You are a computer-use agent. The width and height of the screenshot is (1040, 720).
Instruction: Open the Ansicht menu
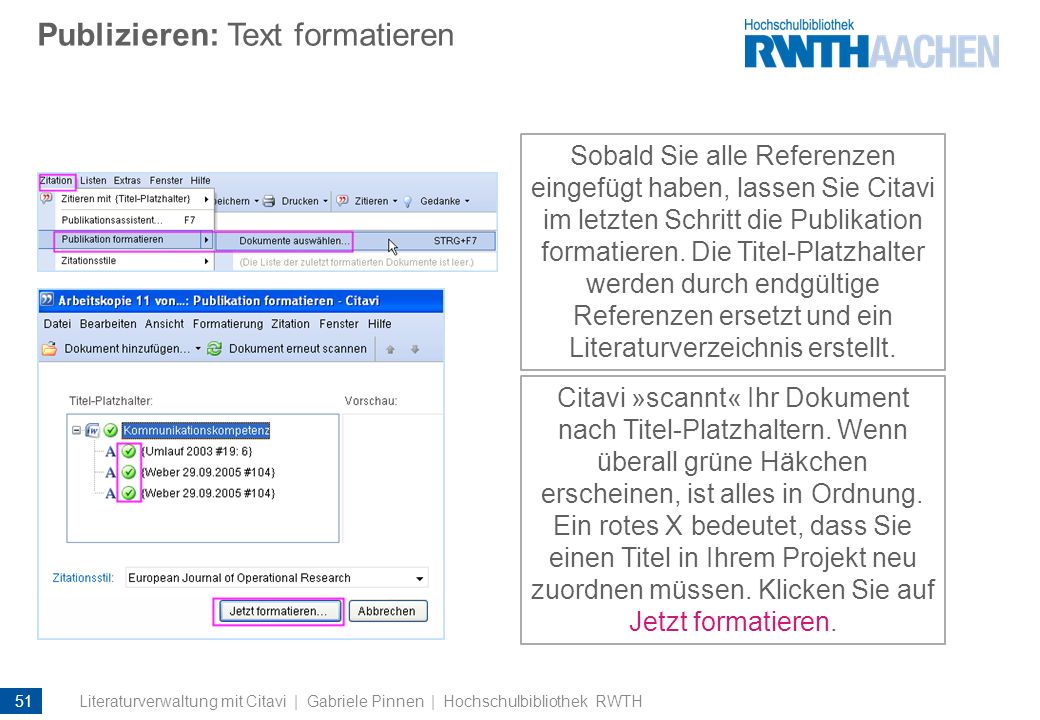[x=164, y=324]
